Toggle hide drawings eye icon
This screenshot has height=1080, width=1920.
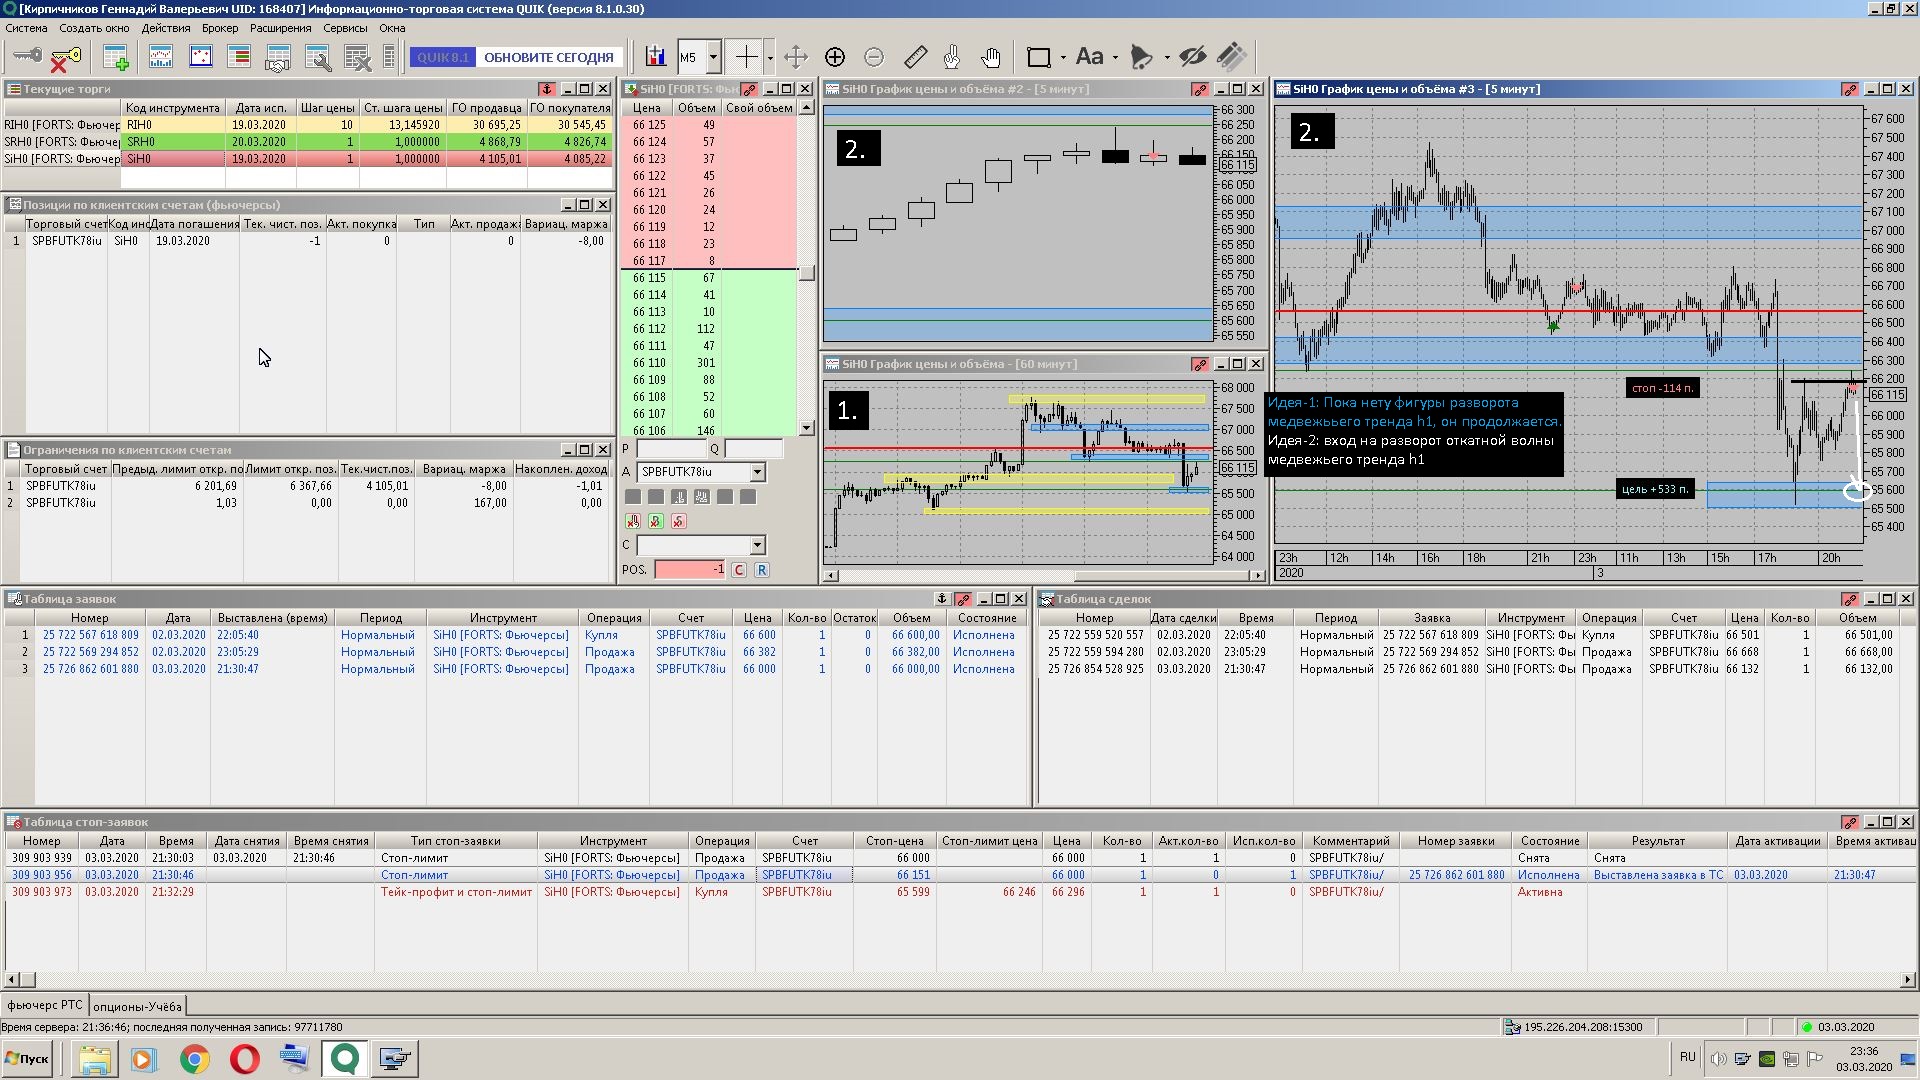(1192, 57)
